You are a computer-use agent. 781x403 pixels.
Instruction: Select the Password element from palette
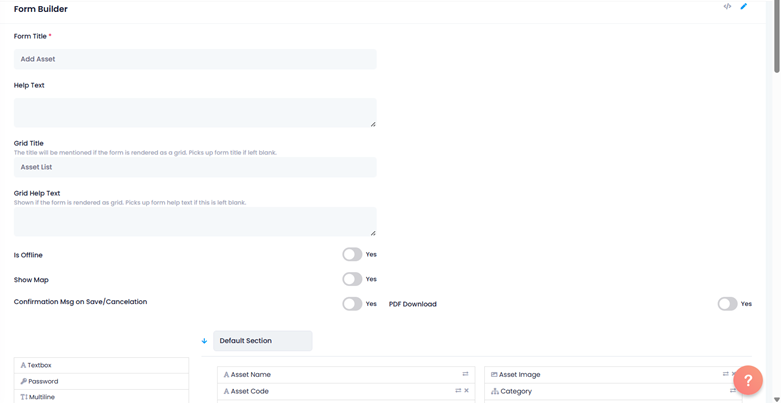tap(101, 382)
